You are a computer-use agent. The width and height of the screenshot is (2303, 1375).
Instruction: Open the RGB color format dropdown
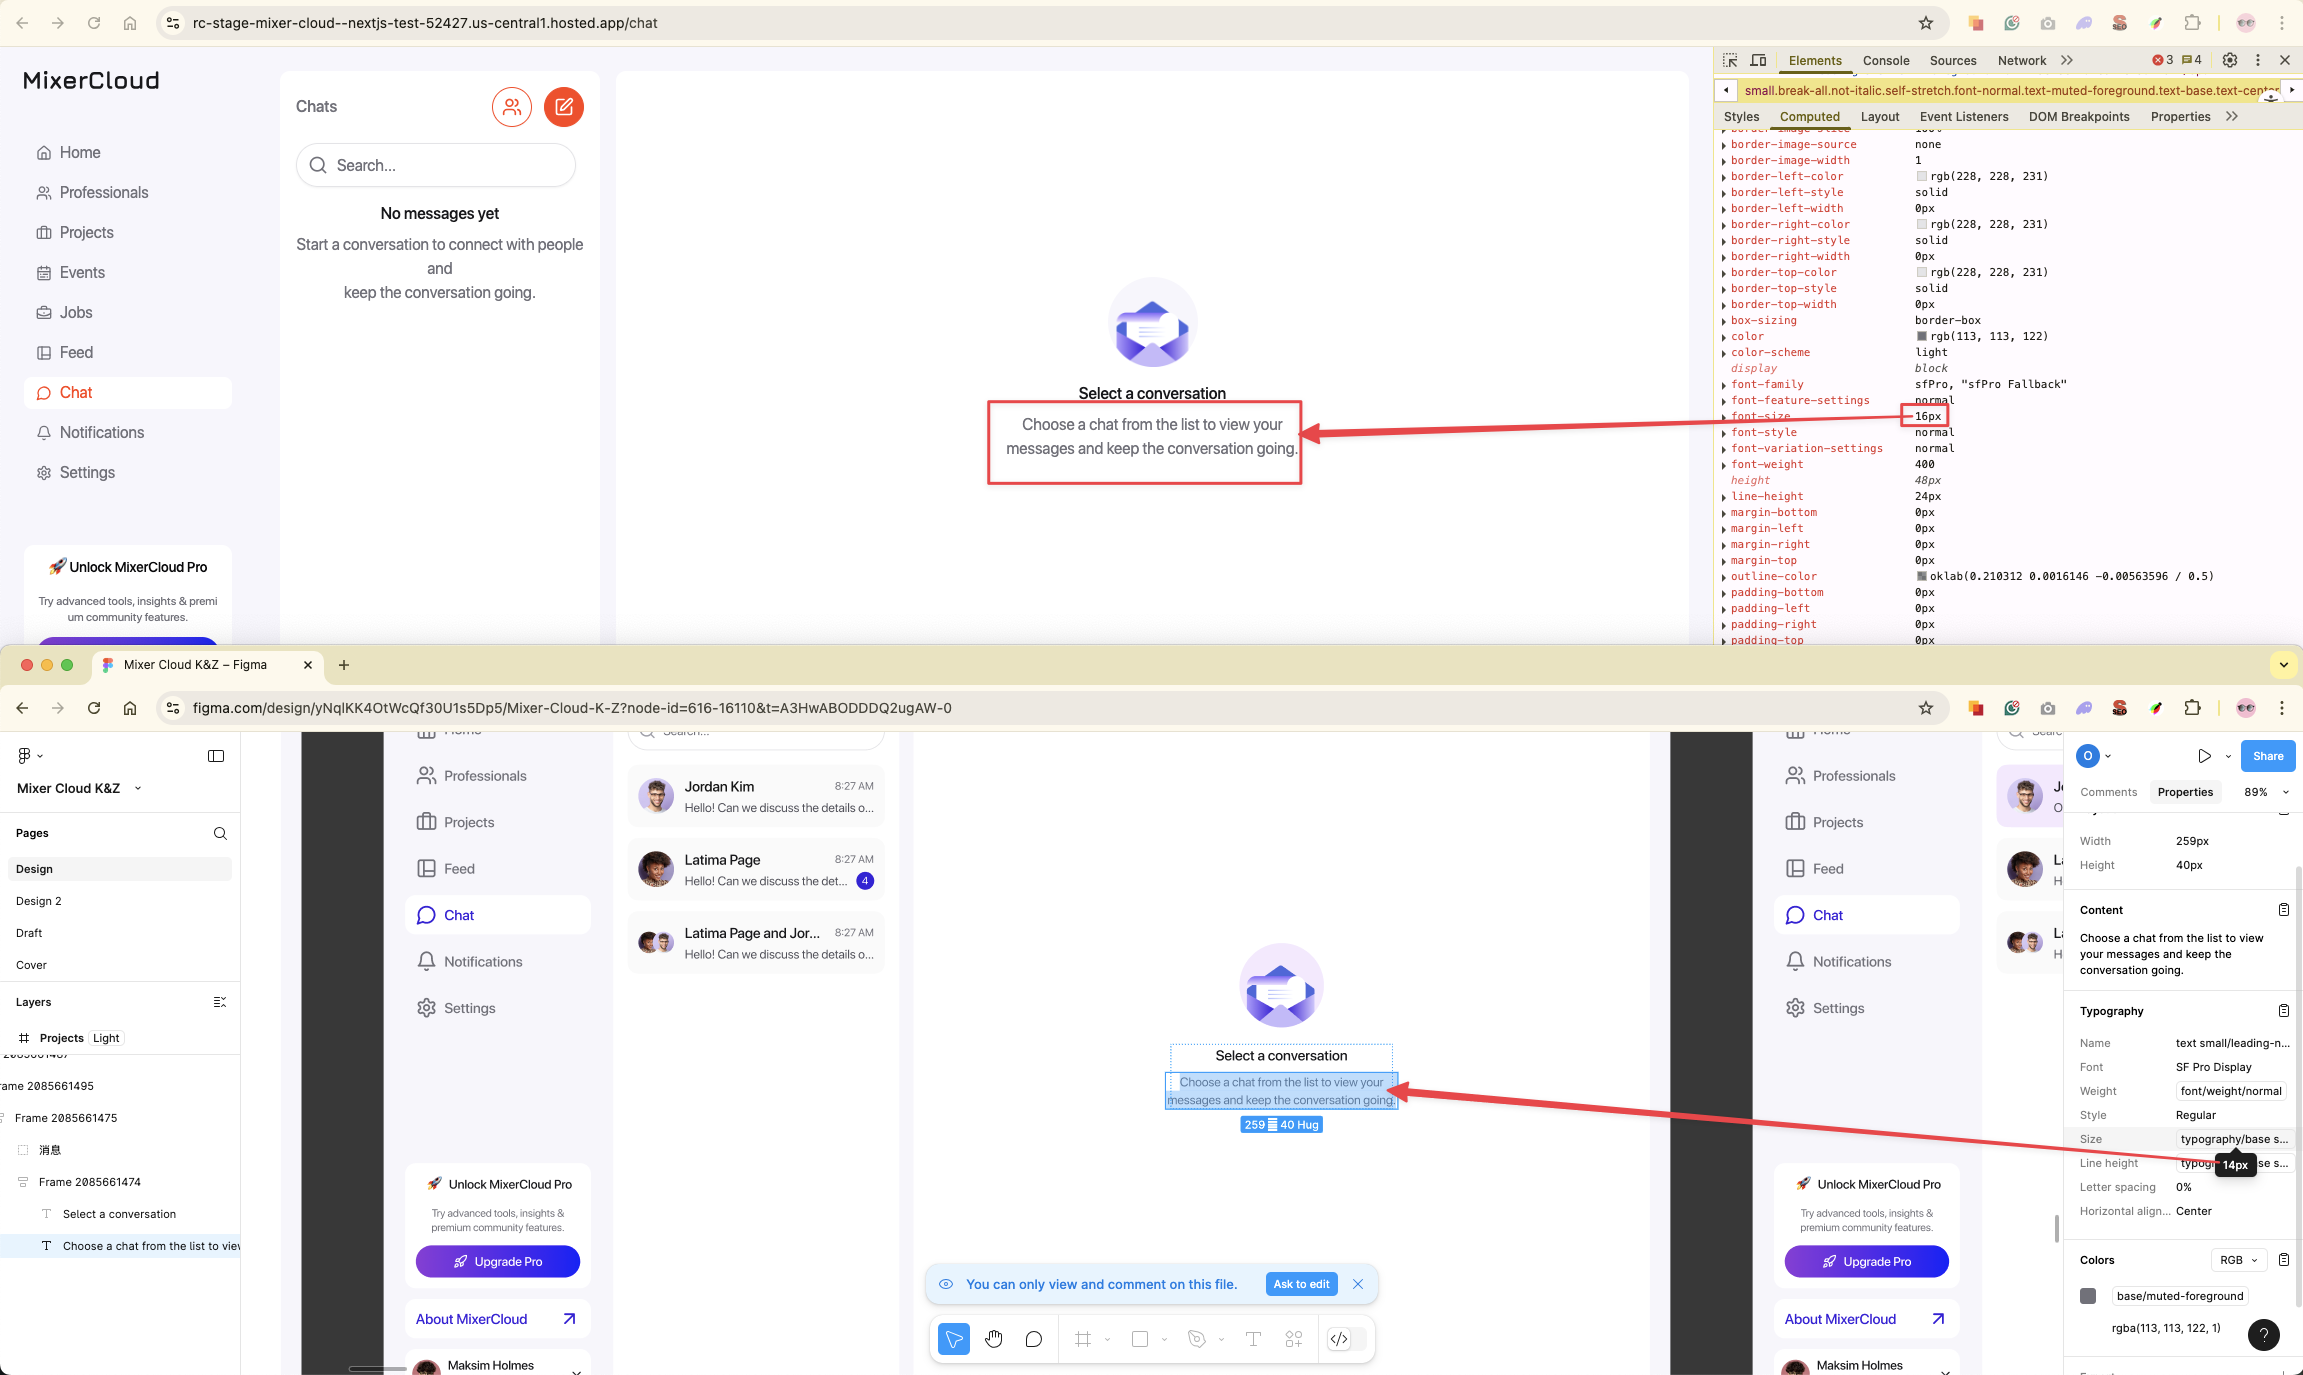click(x=2238, y=1260)
